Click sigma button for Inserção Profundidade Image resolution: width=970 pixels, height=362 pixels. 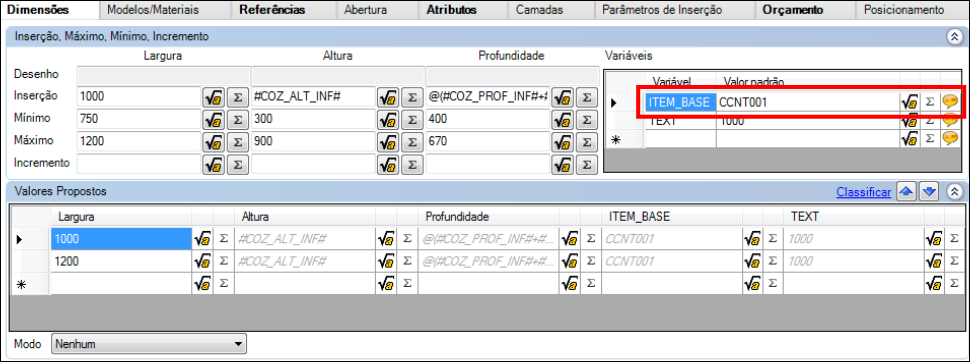coord(586,97)
